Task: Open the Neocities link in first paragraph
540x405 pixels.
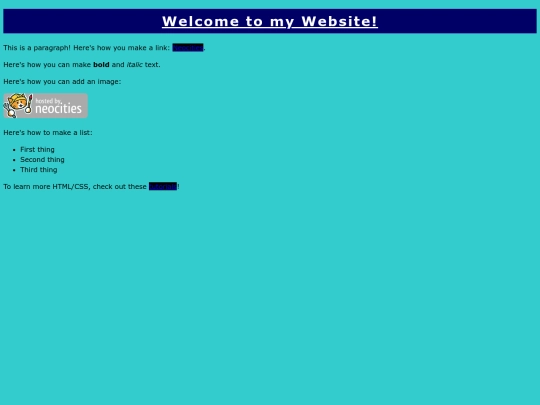Action: [x=188, y=48]
